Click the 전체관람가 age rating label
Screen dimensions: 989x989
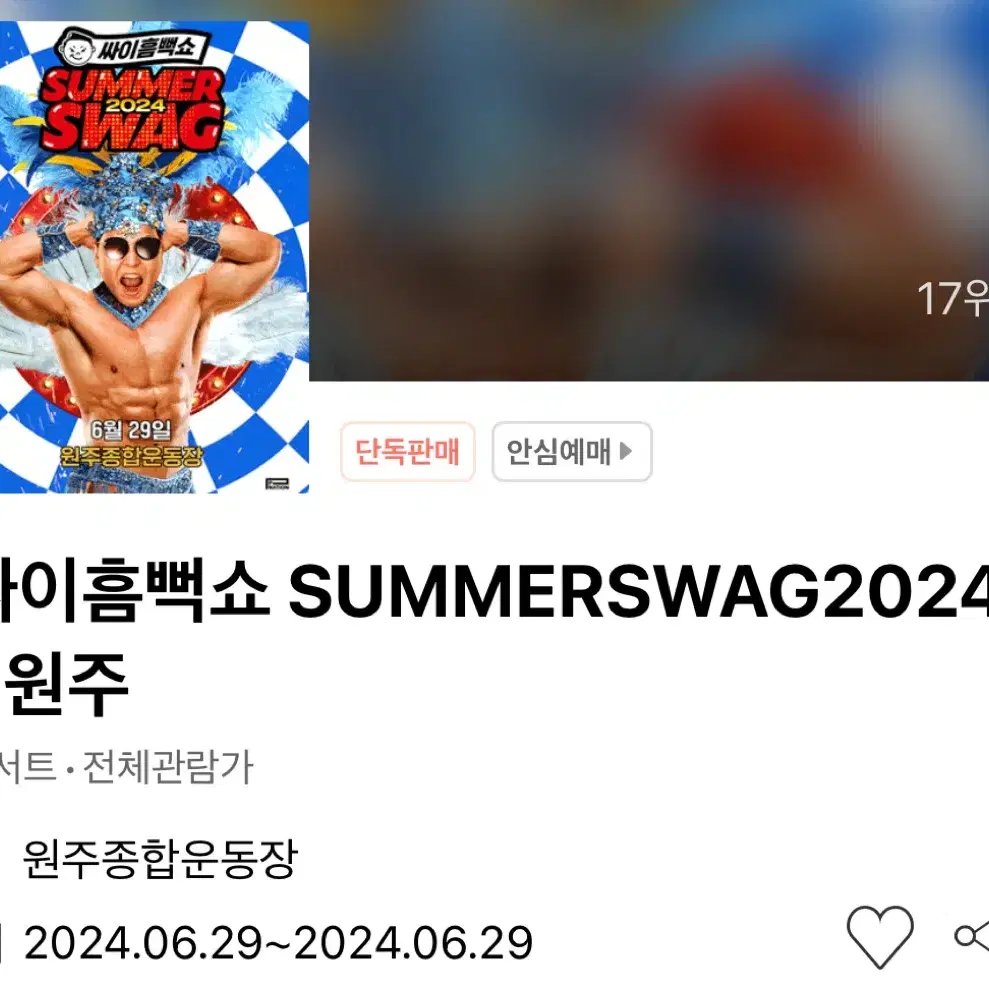pos(168,768)
